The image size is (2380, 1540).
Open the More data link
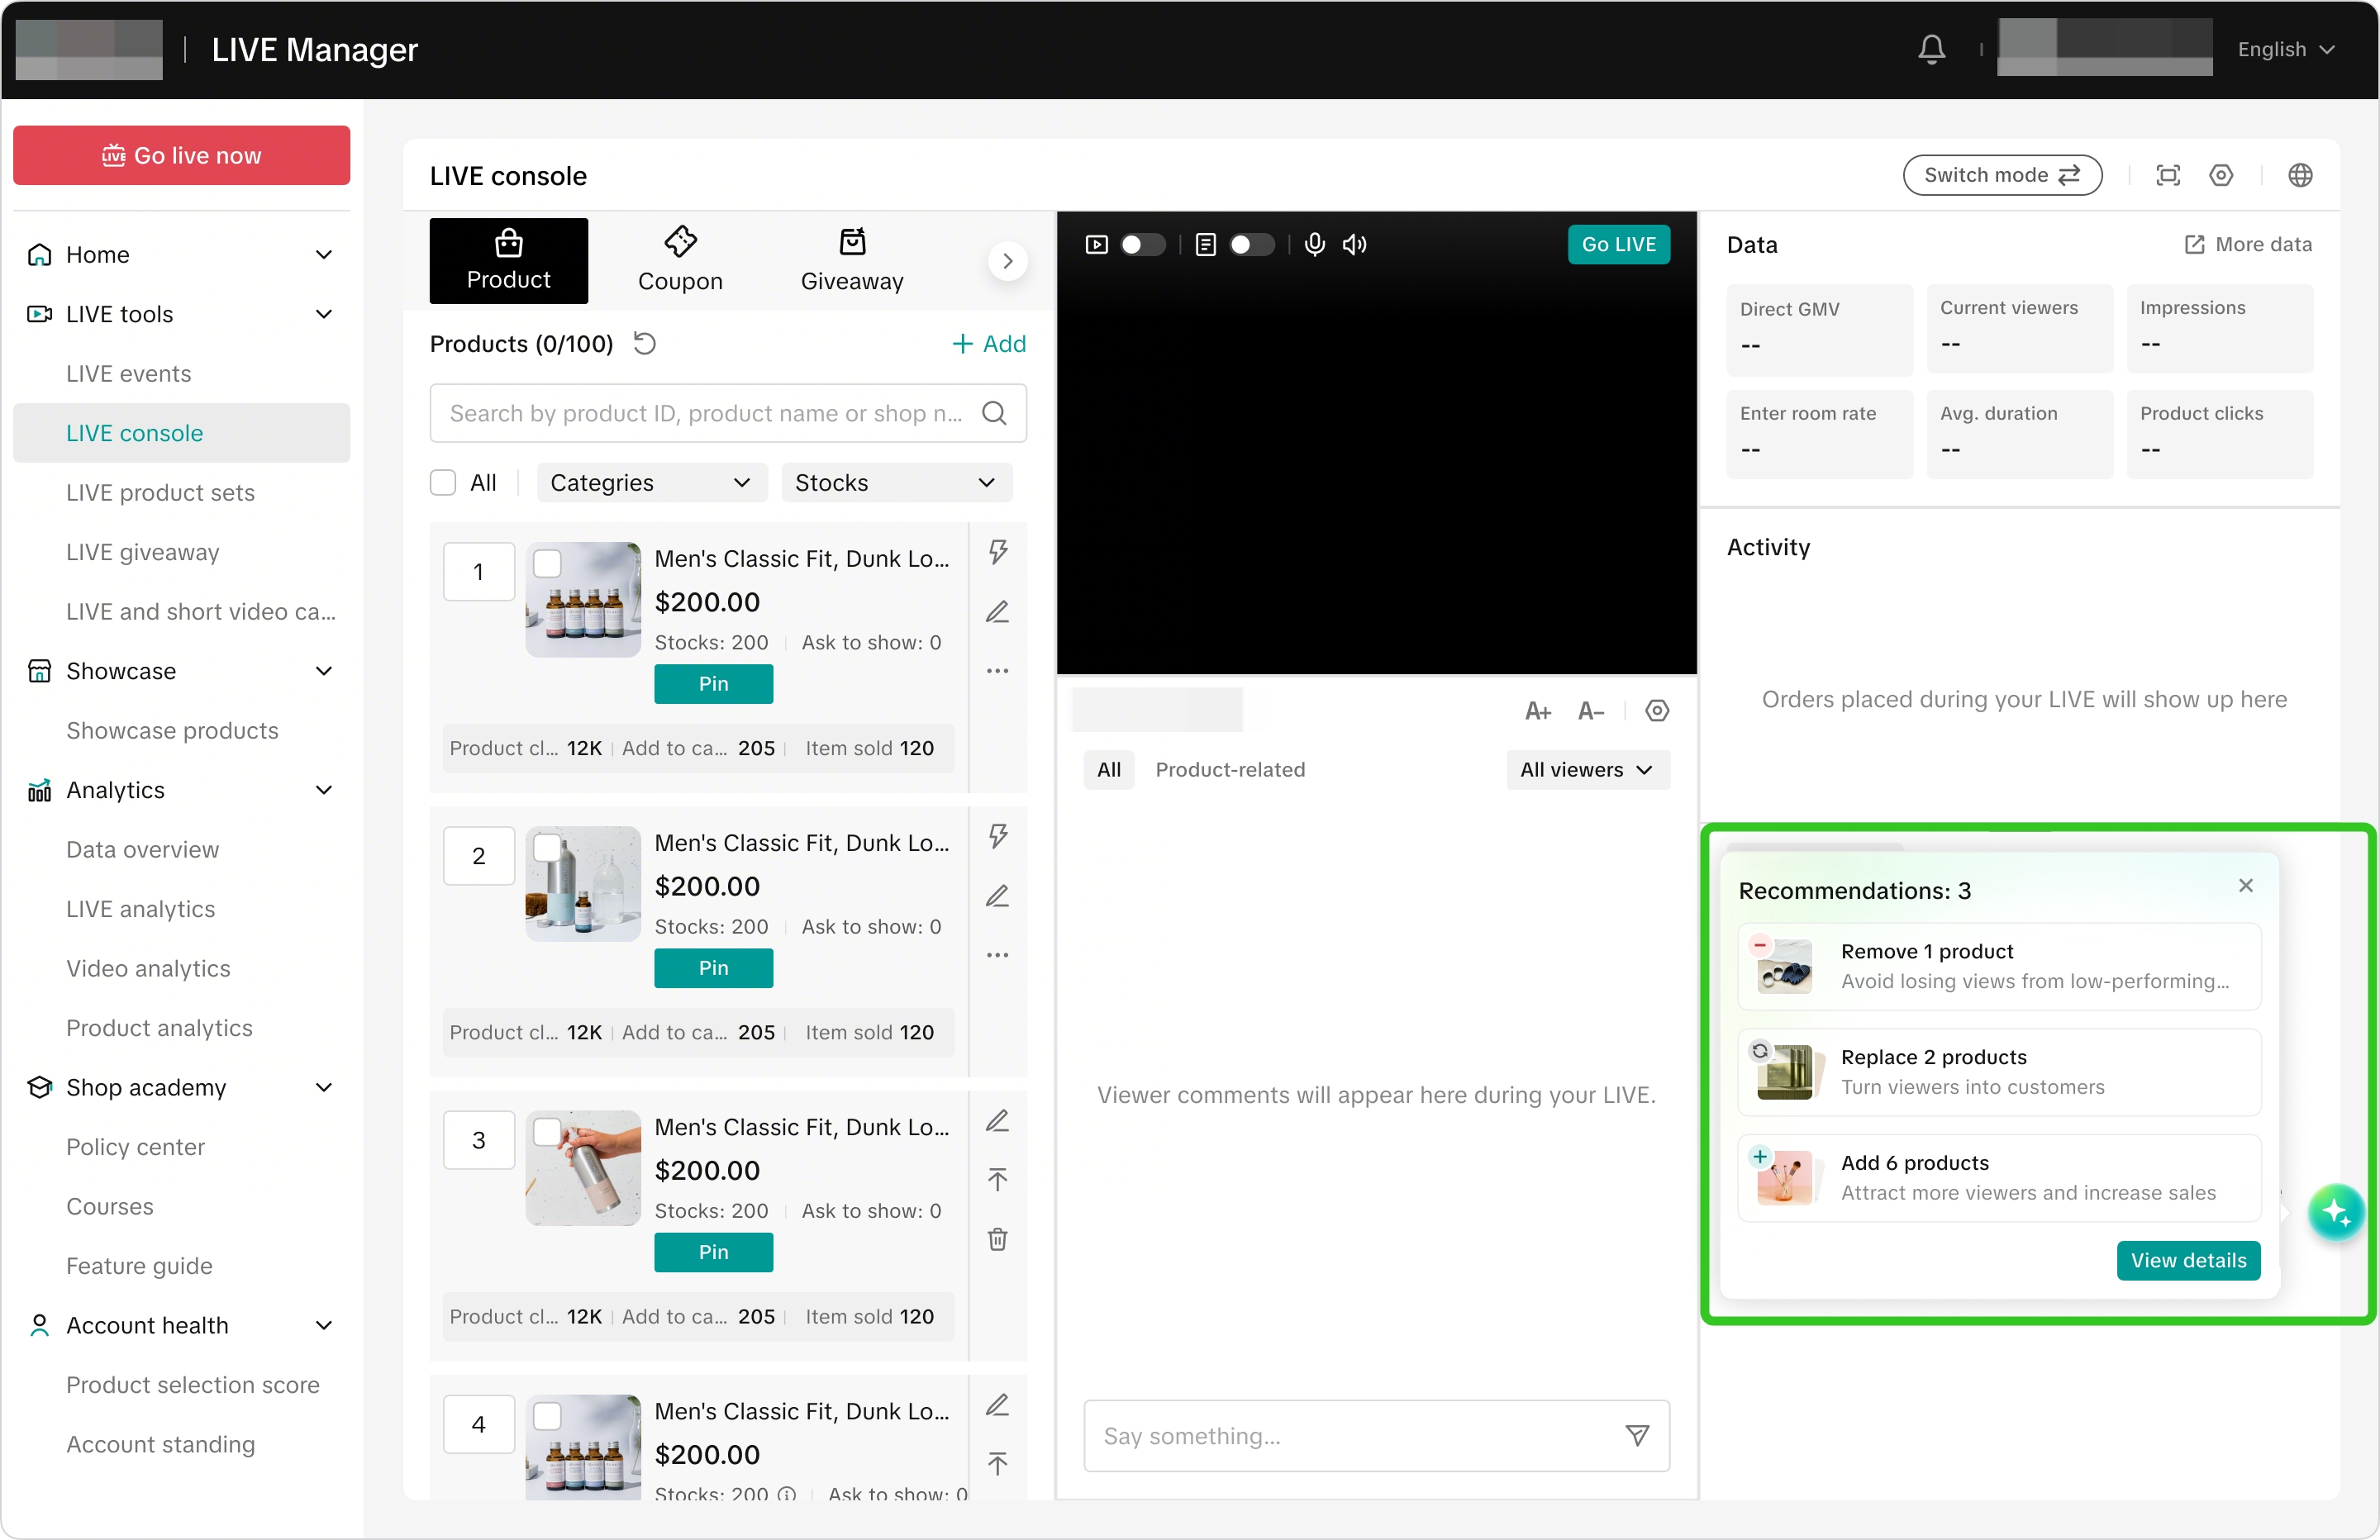(2247, 244)
